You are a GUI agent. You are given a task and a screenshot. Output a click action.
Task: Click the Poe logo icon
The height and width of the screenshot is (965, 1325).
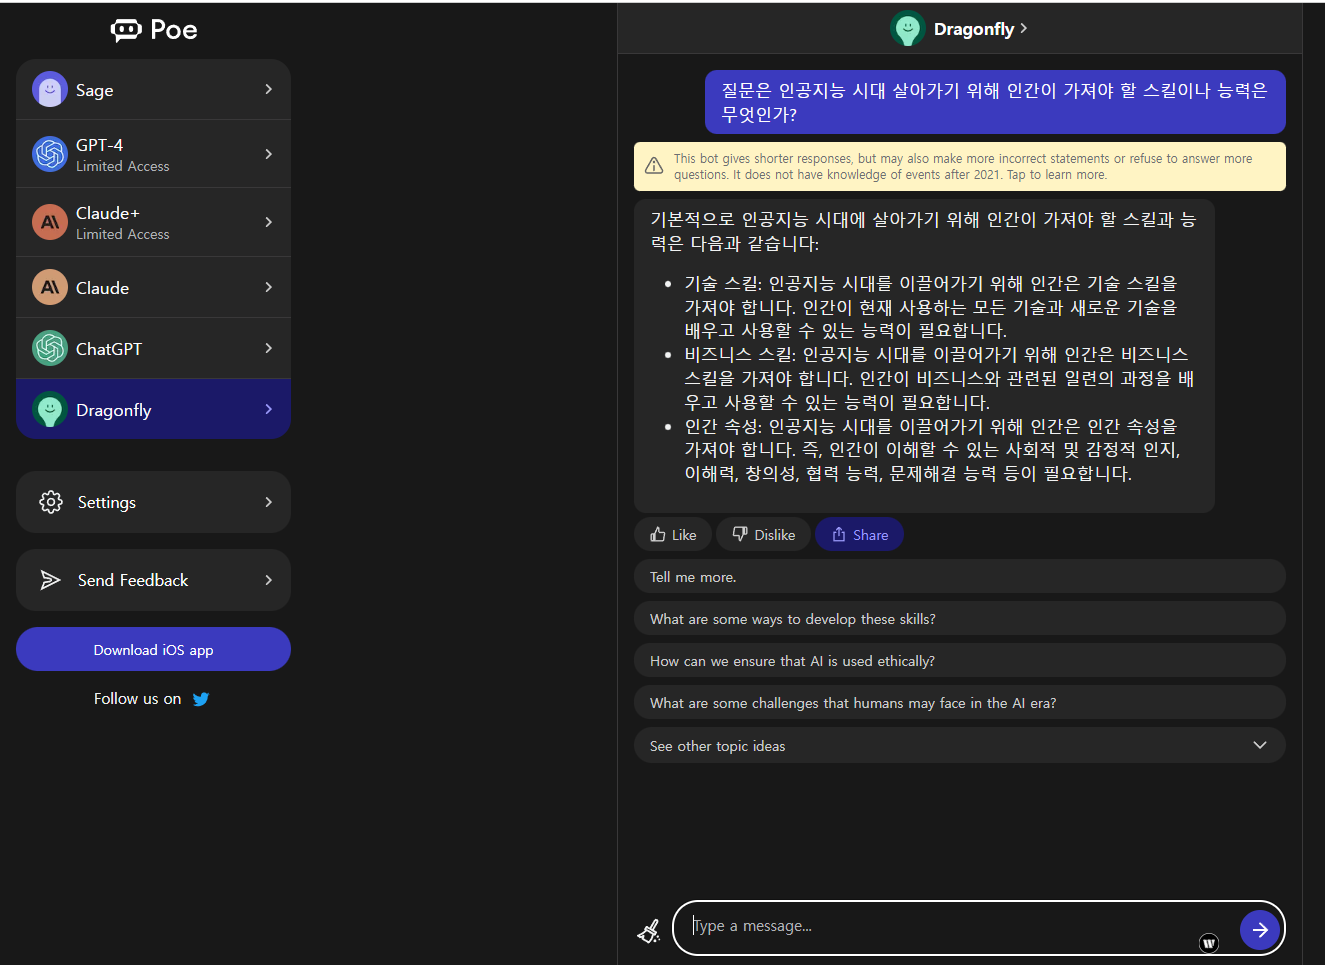pyautogui.click(x=126, y=30)
